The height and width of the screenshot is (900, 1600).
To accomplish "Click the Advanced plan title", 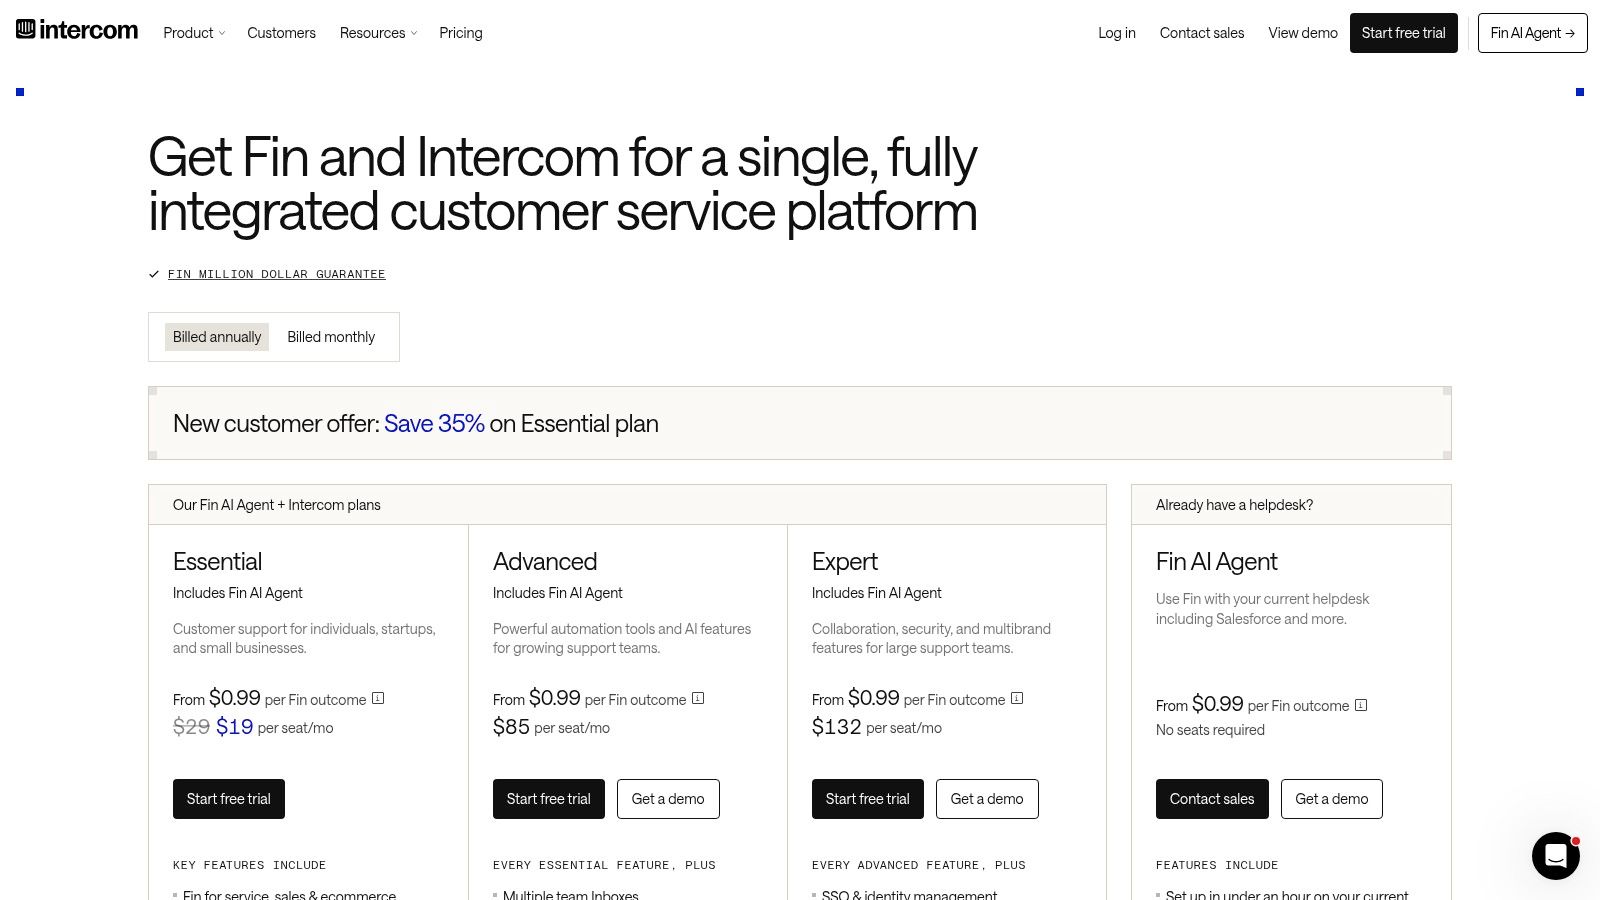I will pos(545,562).
